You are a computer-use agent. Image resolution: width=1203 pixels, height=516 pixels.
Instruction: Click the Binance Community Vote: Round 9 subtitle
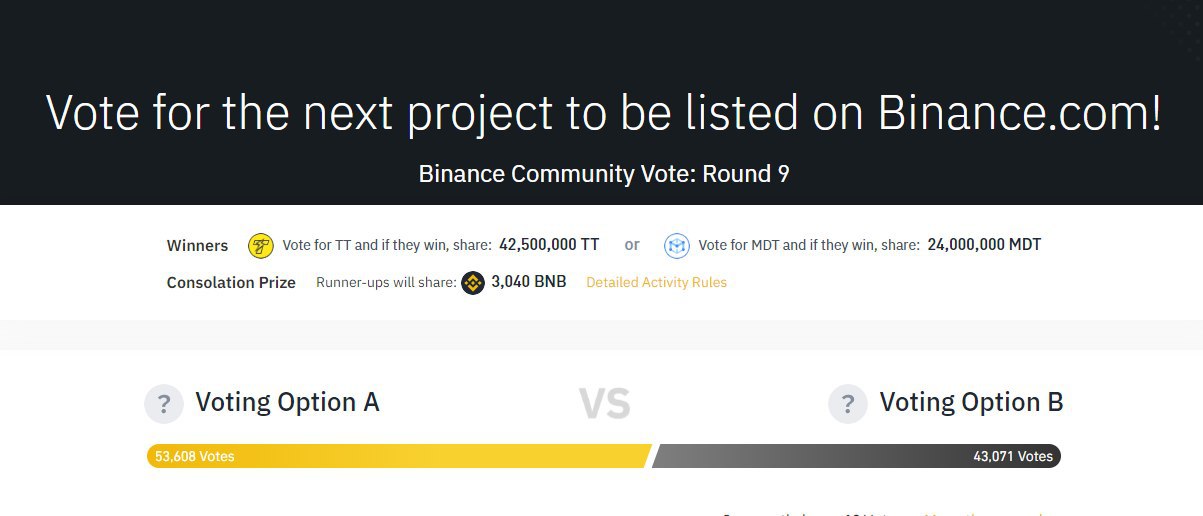[604, 173]
